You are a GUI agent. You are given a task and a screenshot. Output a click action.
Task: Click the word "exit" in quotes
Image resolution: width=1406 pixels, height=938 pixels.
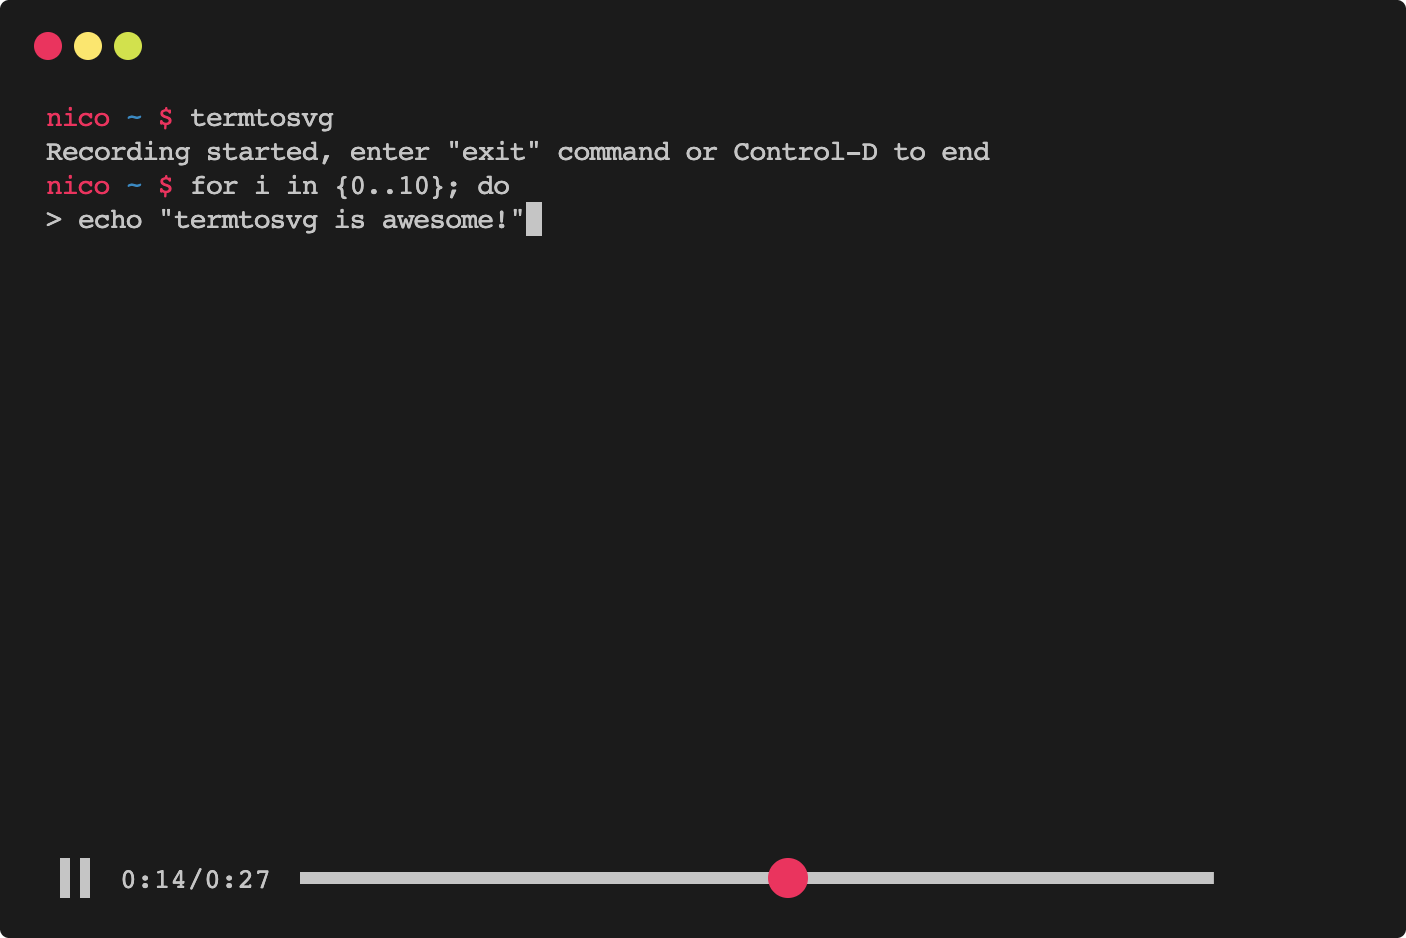(x=494, y=152)
